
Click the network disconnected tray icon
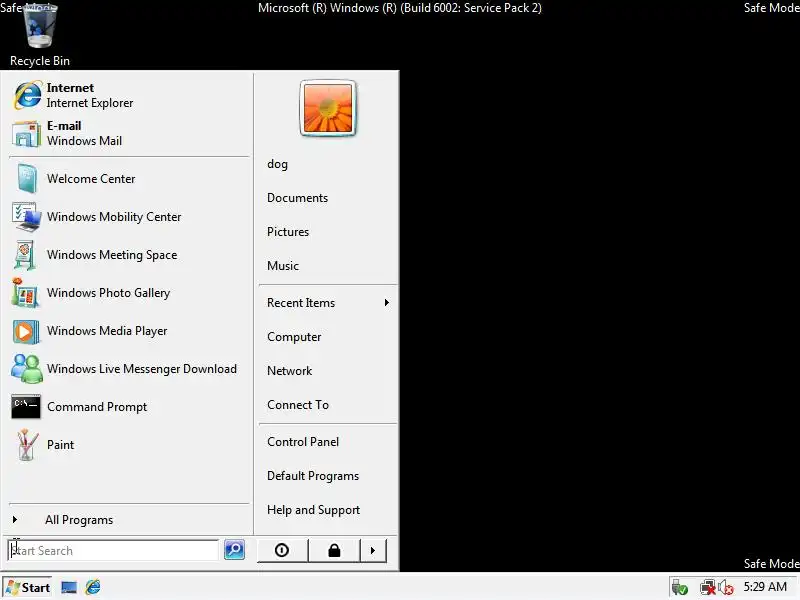tap(707, 588)
